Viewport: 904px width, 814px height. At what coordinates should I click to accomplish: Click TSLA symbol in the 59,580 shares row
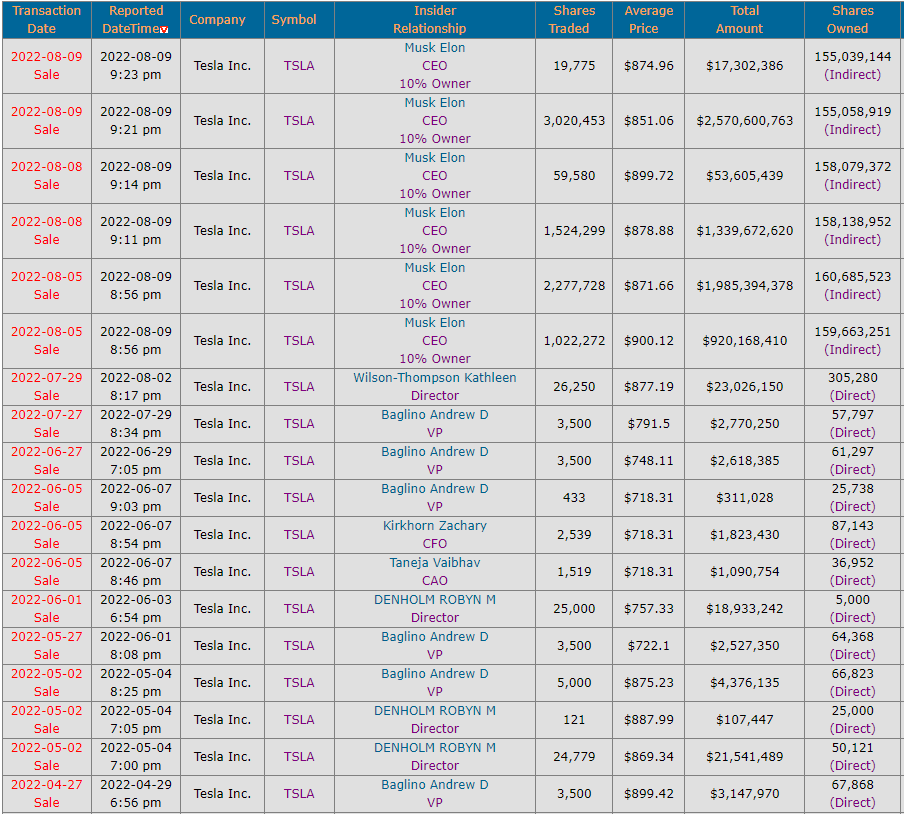coord(299,176)
